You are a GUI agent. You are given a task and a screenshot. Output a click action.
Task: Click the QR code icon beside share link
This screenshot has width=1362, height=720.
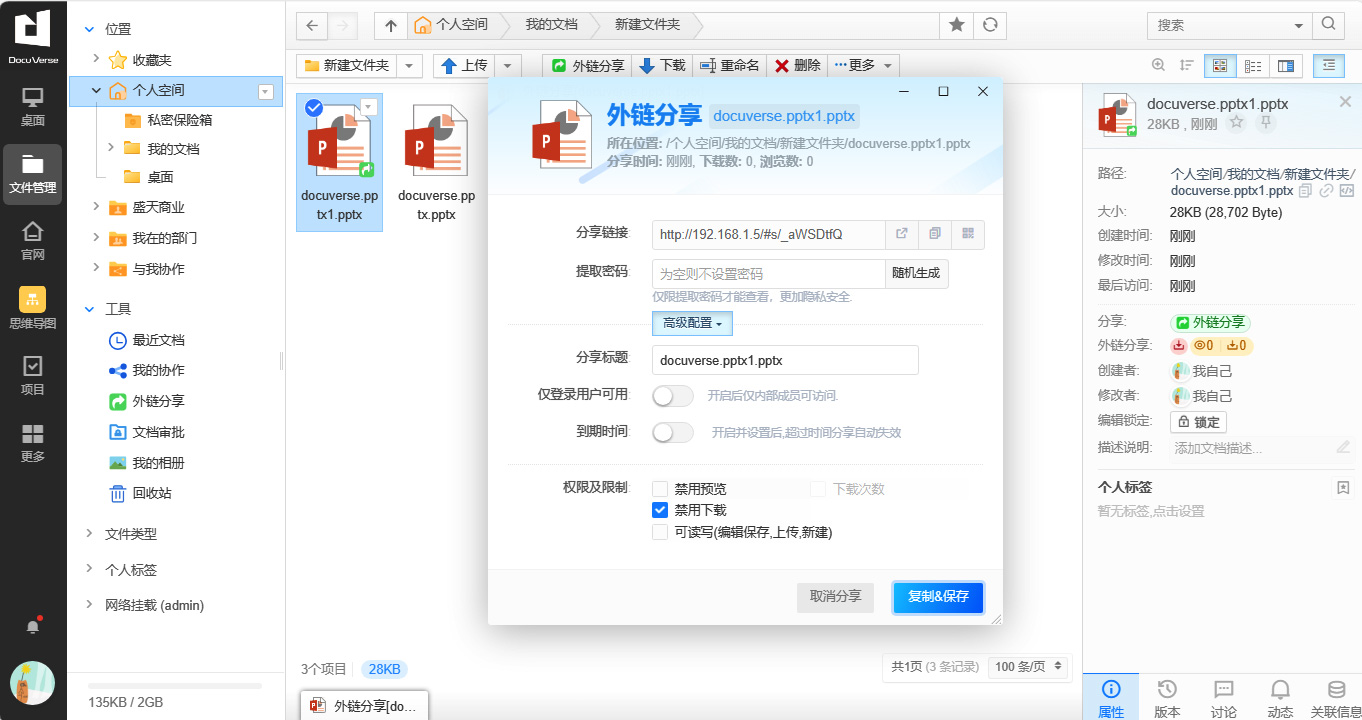(x=968, y=234)
